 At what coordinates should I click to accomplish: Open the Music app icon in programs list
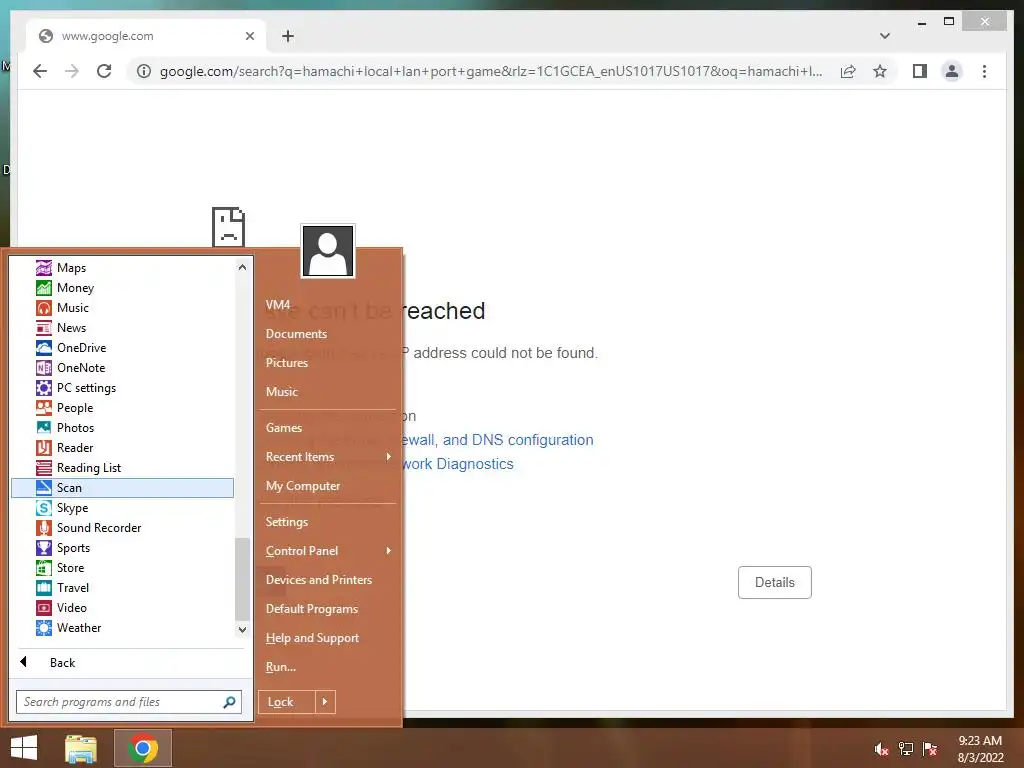pos(44,308)
